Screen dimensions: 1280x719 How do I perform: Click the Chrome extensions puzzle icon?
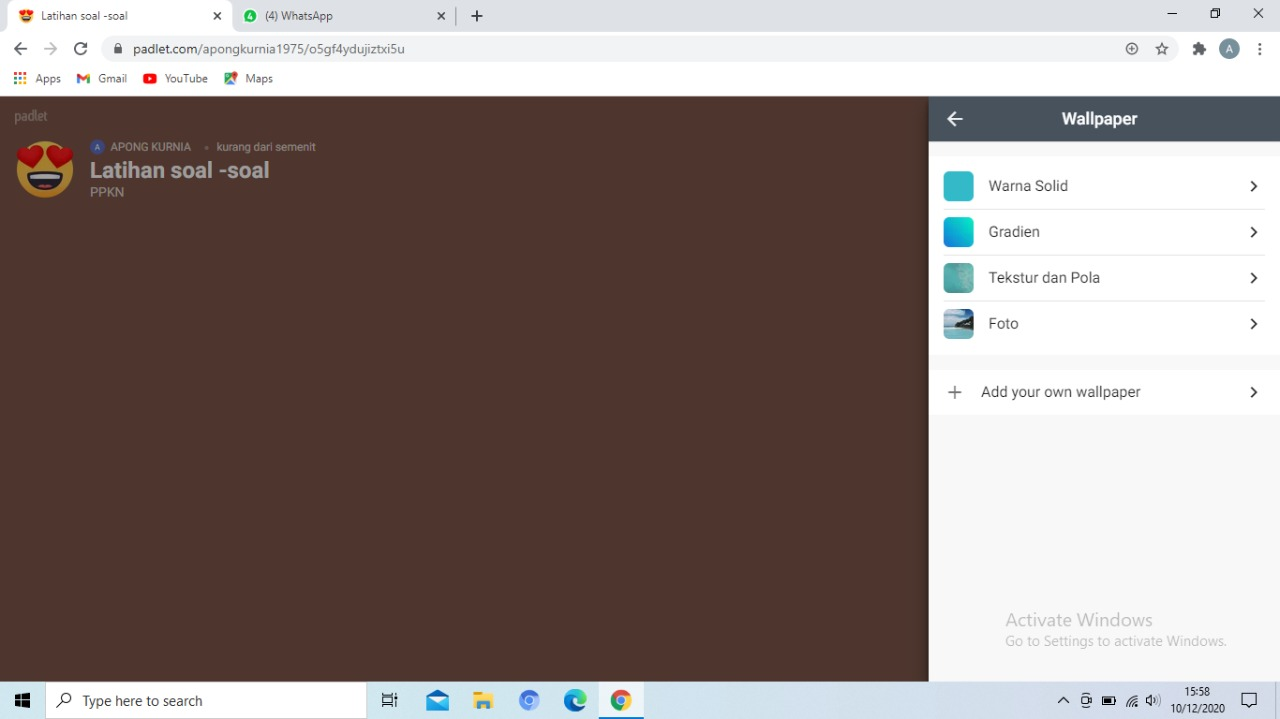point(1199,49)
